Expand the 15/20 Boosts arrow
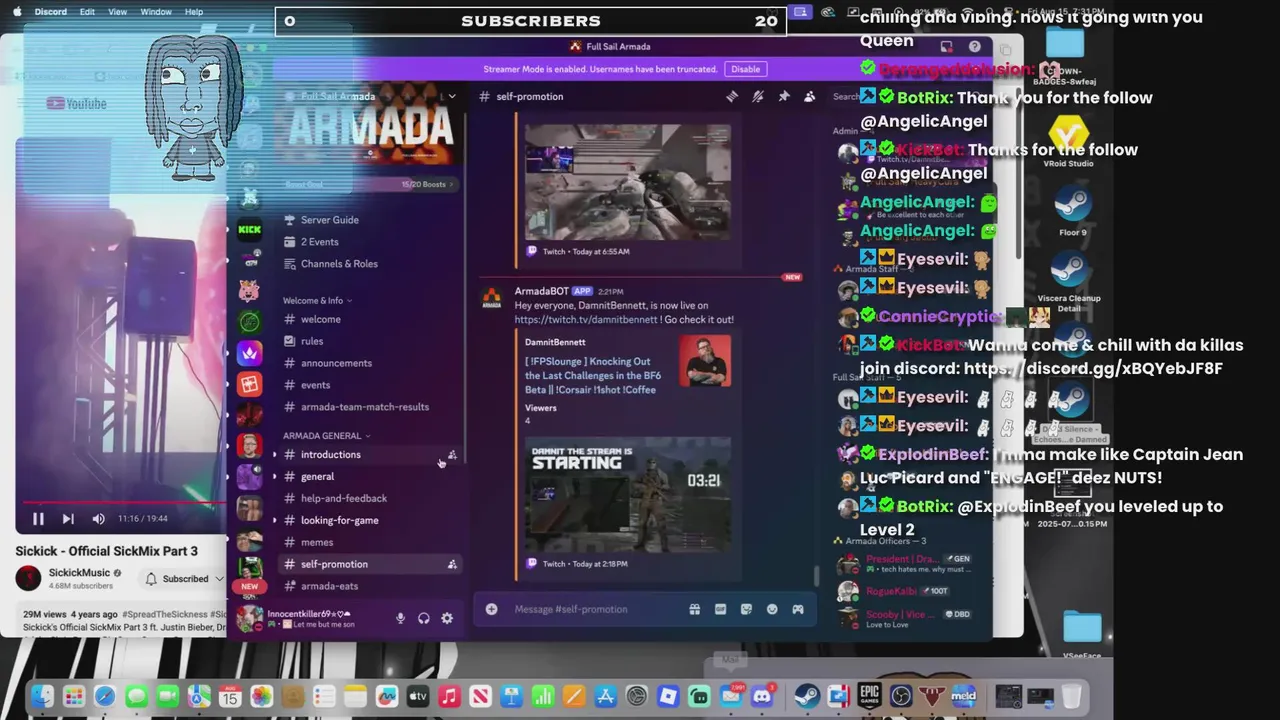 coord(451,184)
